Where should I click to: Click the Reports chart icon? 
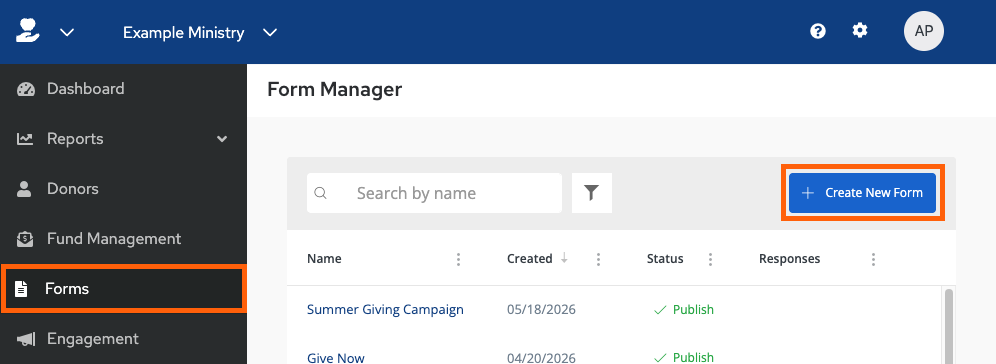25,138
